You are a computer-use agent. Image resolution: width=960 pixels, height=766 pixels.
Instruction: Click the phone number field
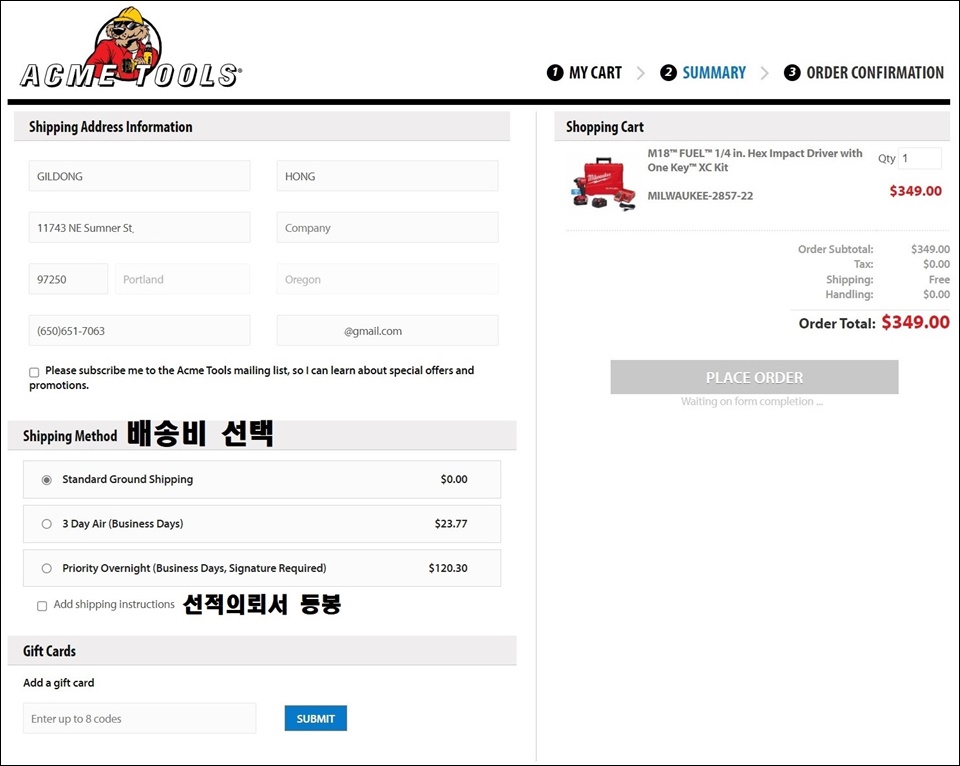[x=140, y=331]
